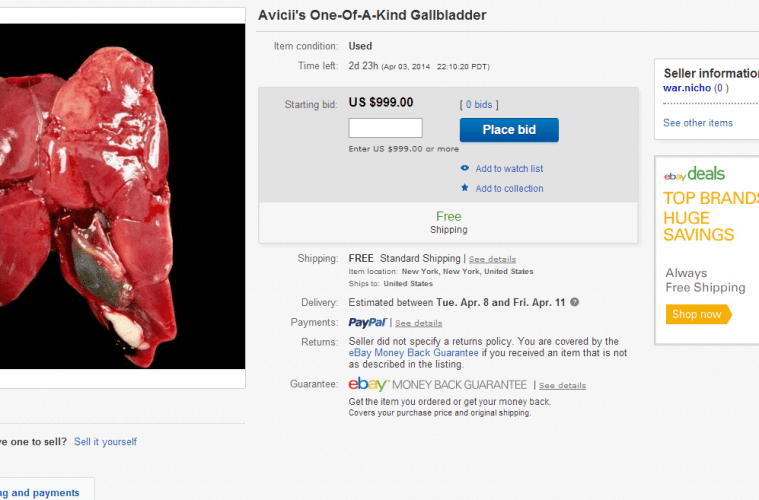Click the eBay deals logo in the ad
Screen dimensions: 759x500
[x=694, y=174]
